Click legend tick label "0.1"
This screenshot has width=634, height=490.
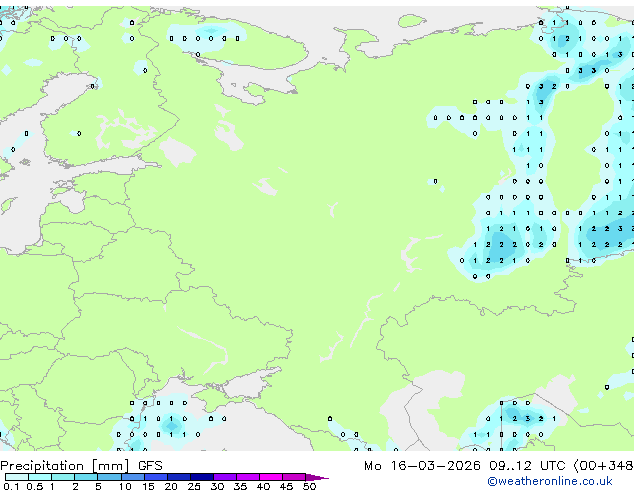[x=11, y=486]
